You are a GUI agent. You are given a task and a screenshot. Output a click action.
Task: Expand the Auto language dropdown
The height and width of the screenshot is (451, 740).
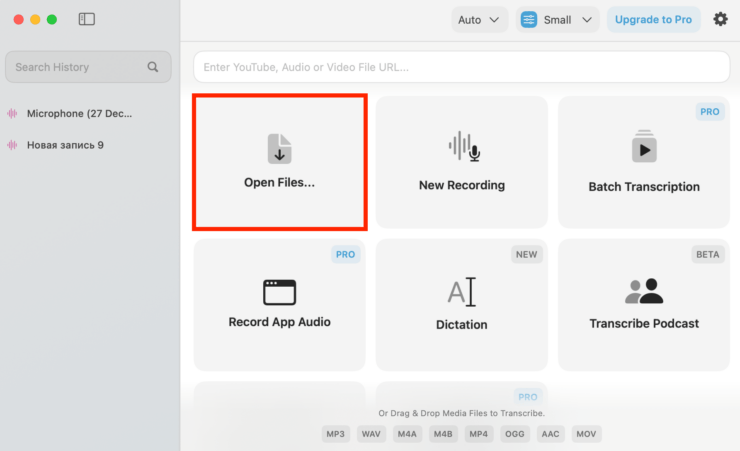coord(480,20)
